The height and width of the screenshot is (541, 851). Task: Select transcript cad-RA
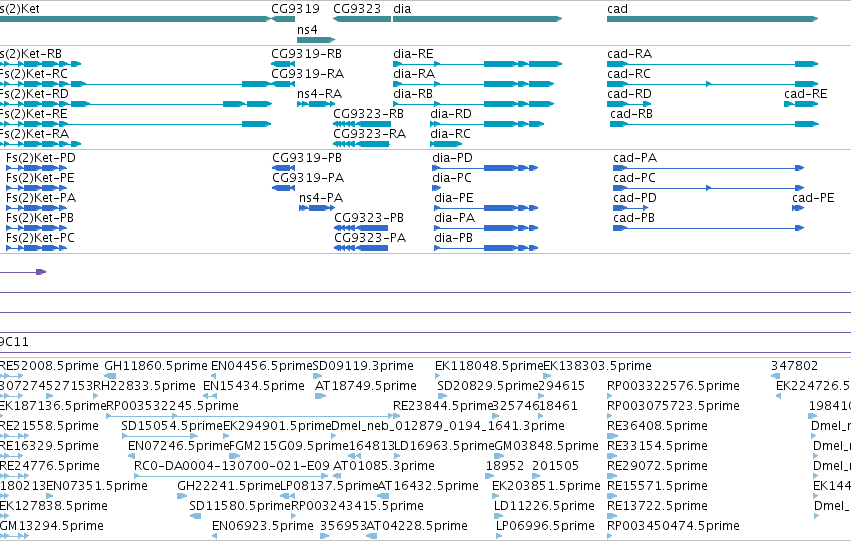tap(712, 64)
